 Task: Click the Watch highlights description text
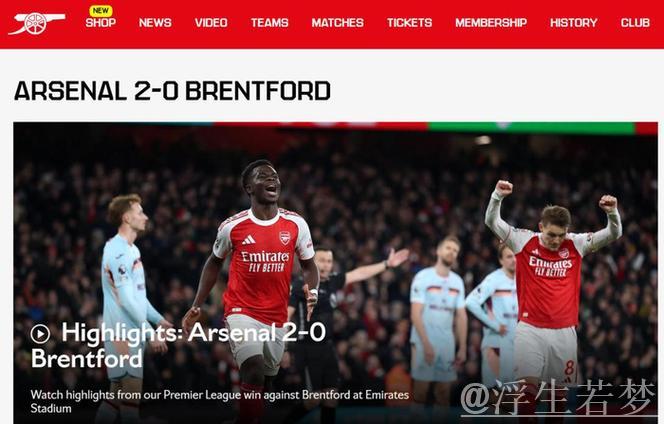(219, 402)
